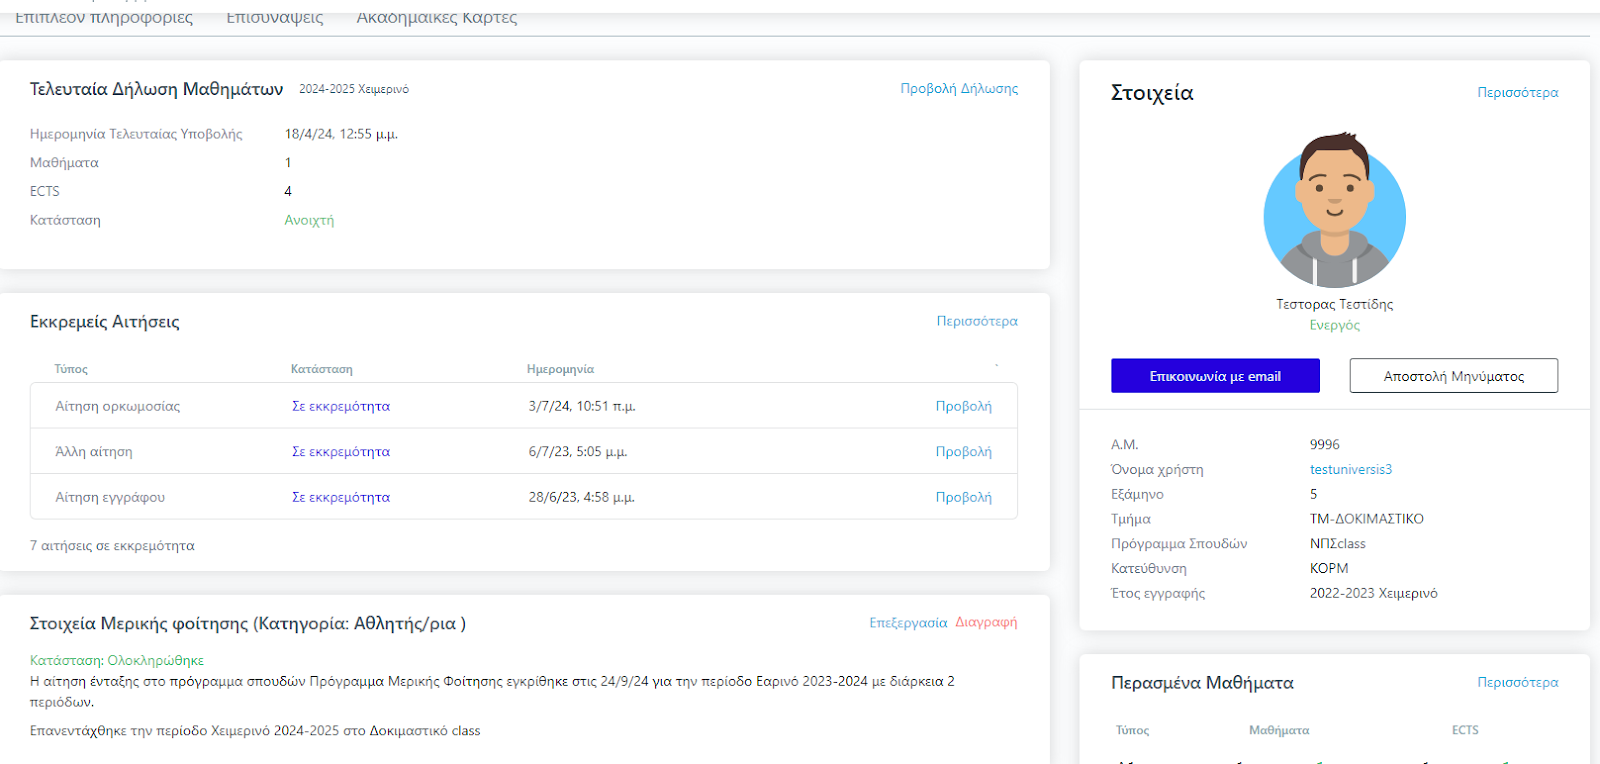Image resolution: width=1600 pixels, height=764 pixels.
Task: Select the Ημερομηνία column header
Action: pyautogui.click(x=560, y=369)
